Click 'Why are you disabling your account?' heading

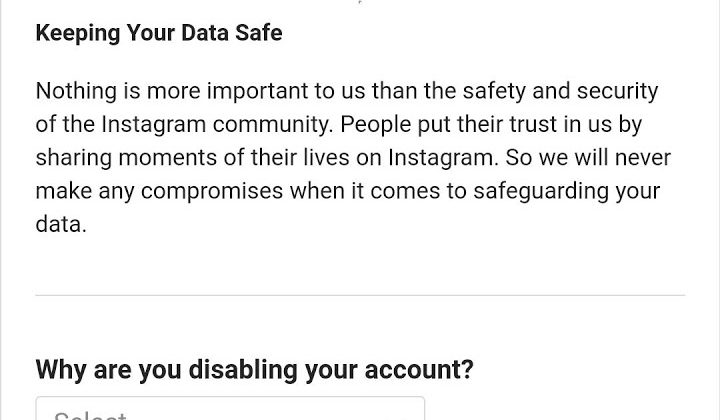pos(254,370)
